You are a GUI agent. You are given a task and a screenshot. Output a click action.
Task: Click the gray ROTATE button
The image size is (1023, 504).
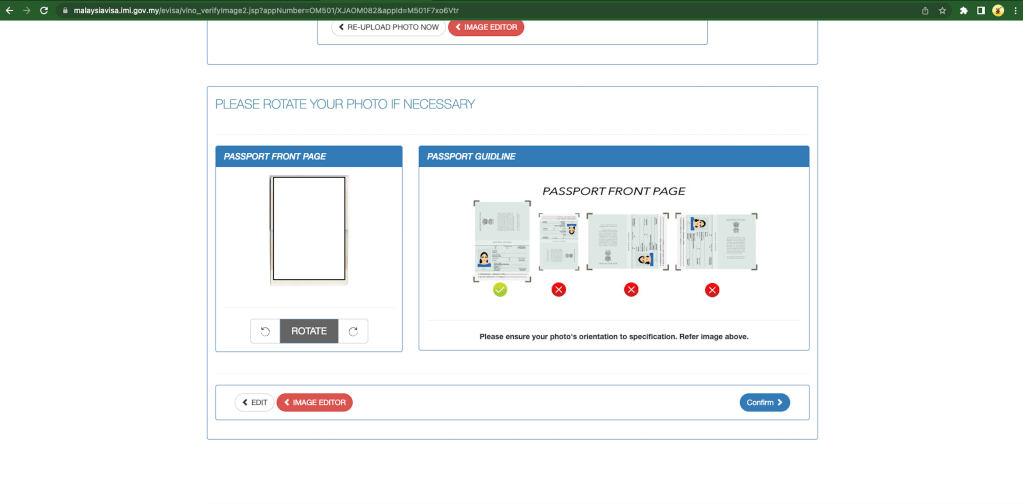tap(309, 331)
